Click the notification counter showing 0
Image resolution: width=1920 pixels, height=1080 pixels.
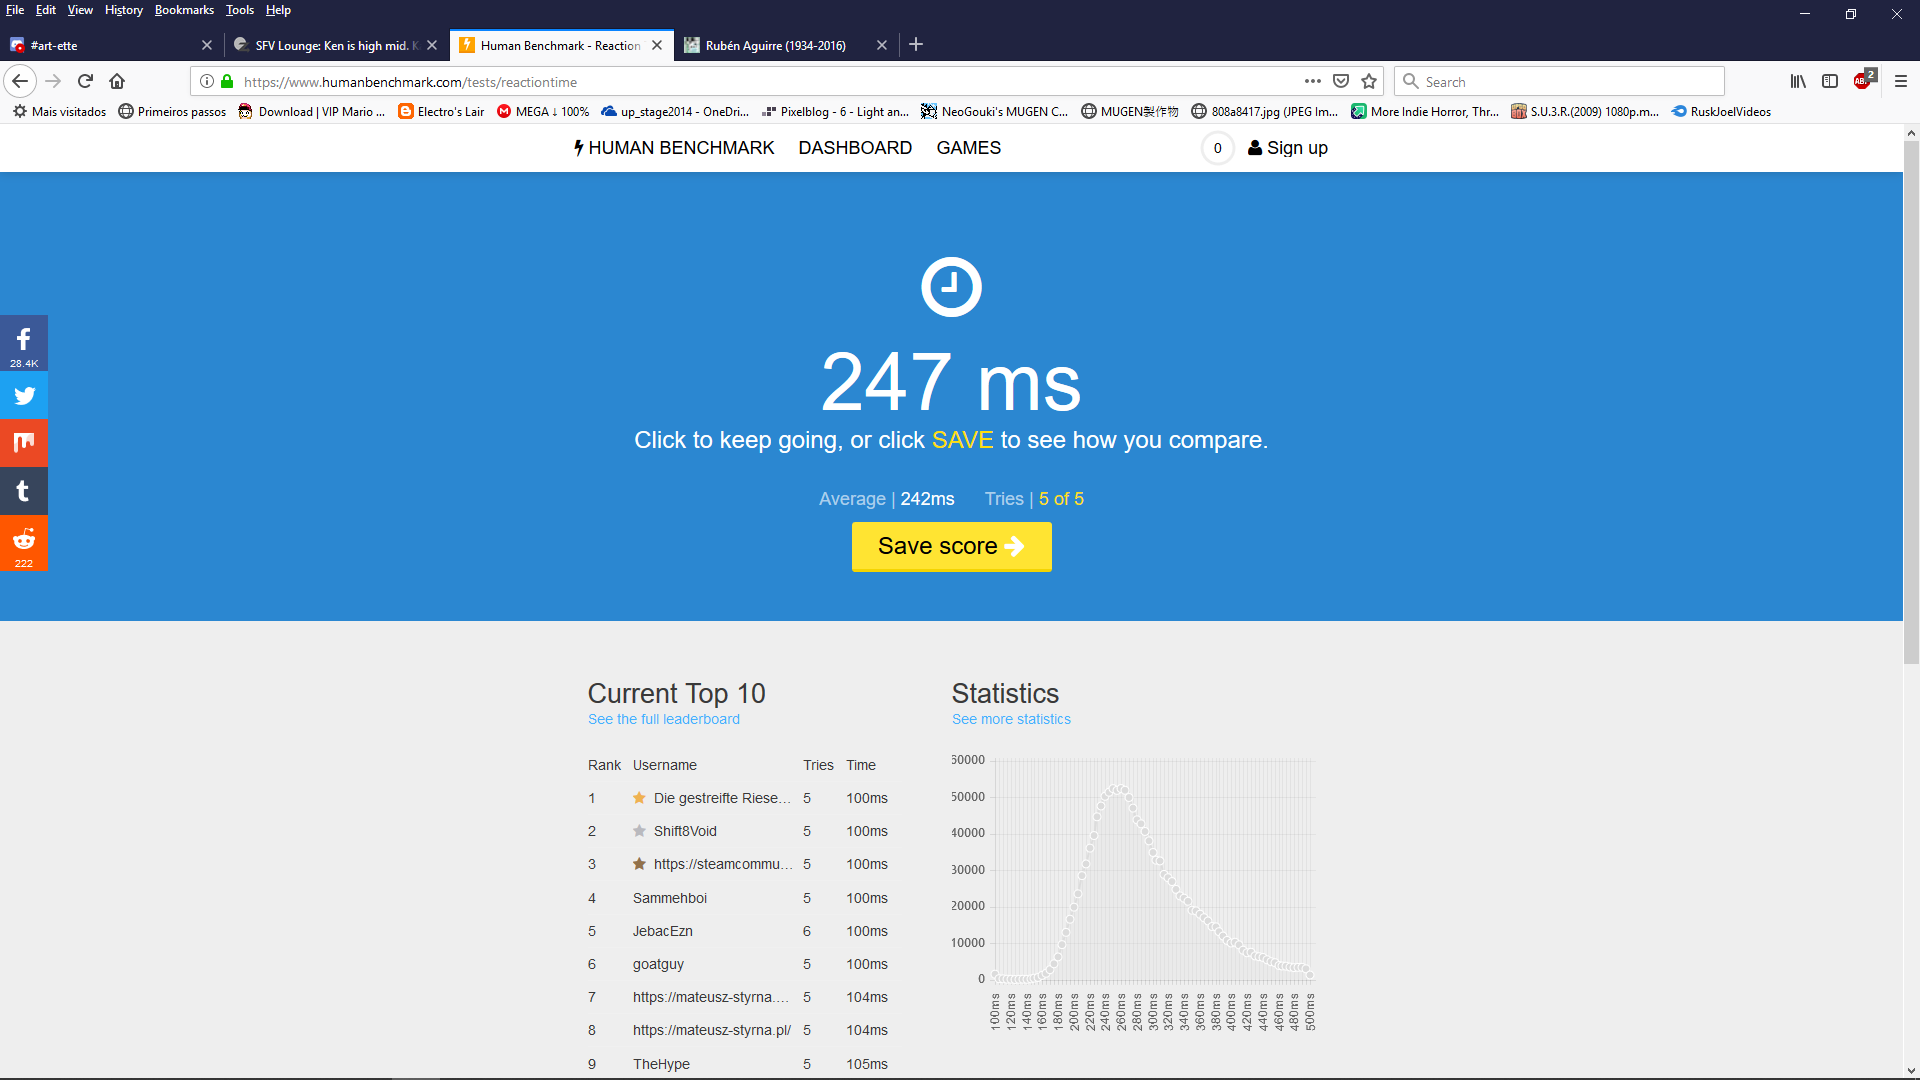(x=1217, y=148)
